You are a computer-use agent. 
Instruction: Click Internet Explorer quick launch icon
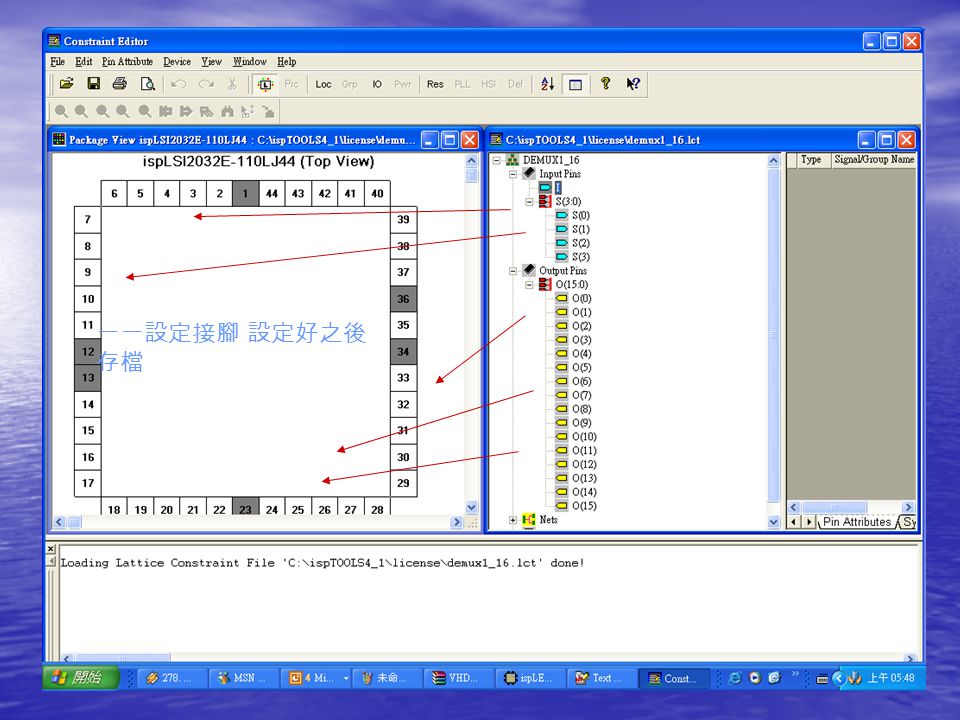[x=735, y=678]
